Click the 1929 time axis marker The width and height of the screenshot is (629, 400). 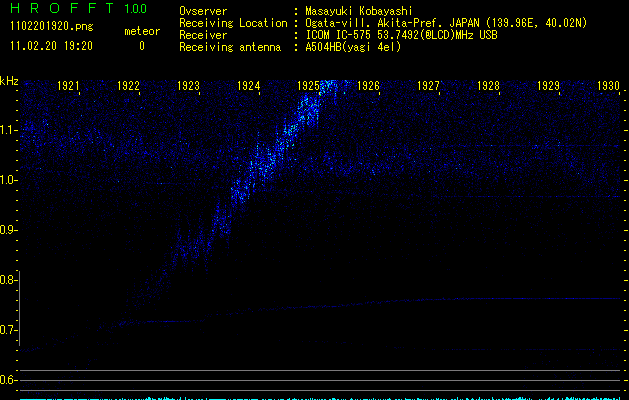(x=548, y=86)
